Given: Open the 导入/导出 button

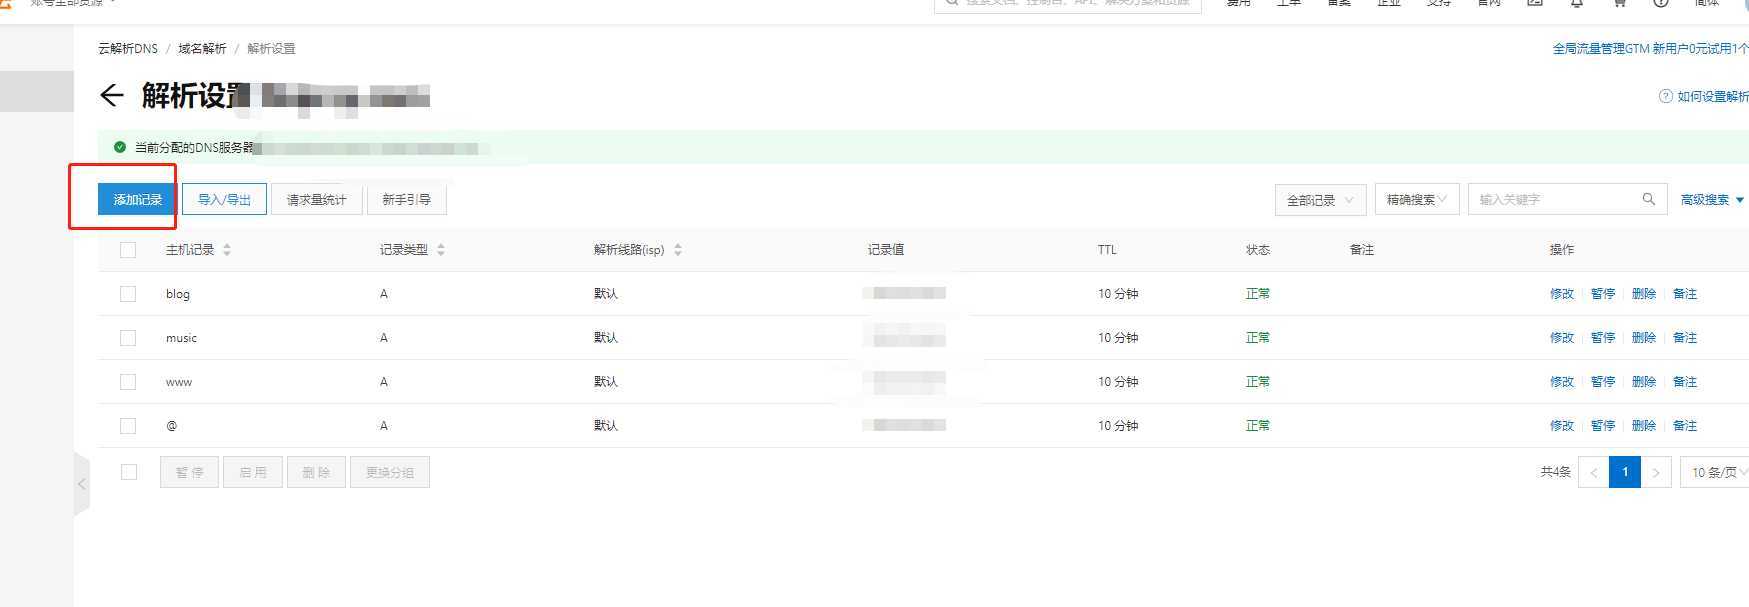Looking at the screenshot, I should pyautogui.click(x=224, y=199).
